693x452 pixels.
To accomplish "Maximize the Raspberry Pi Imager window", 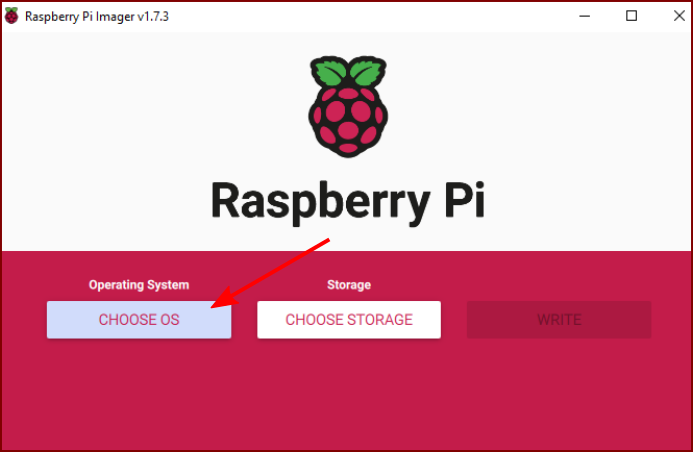I will (631, 16).
